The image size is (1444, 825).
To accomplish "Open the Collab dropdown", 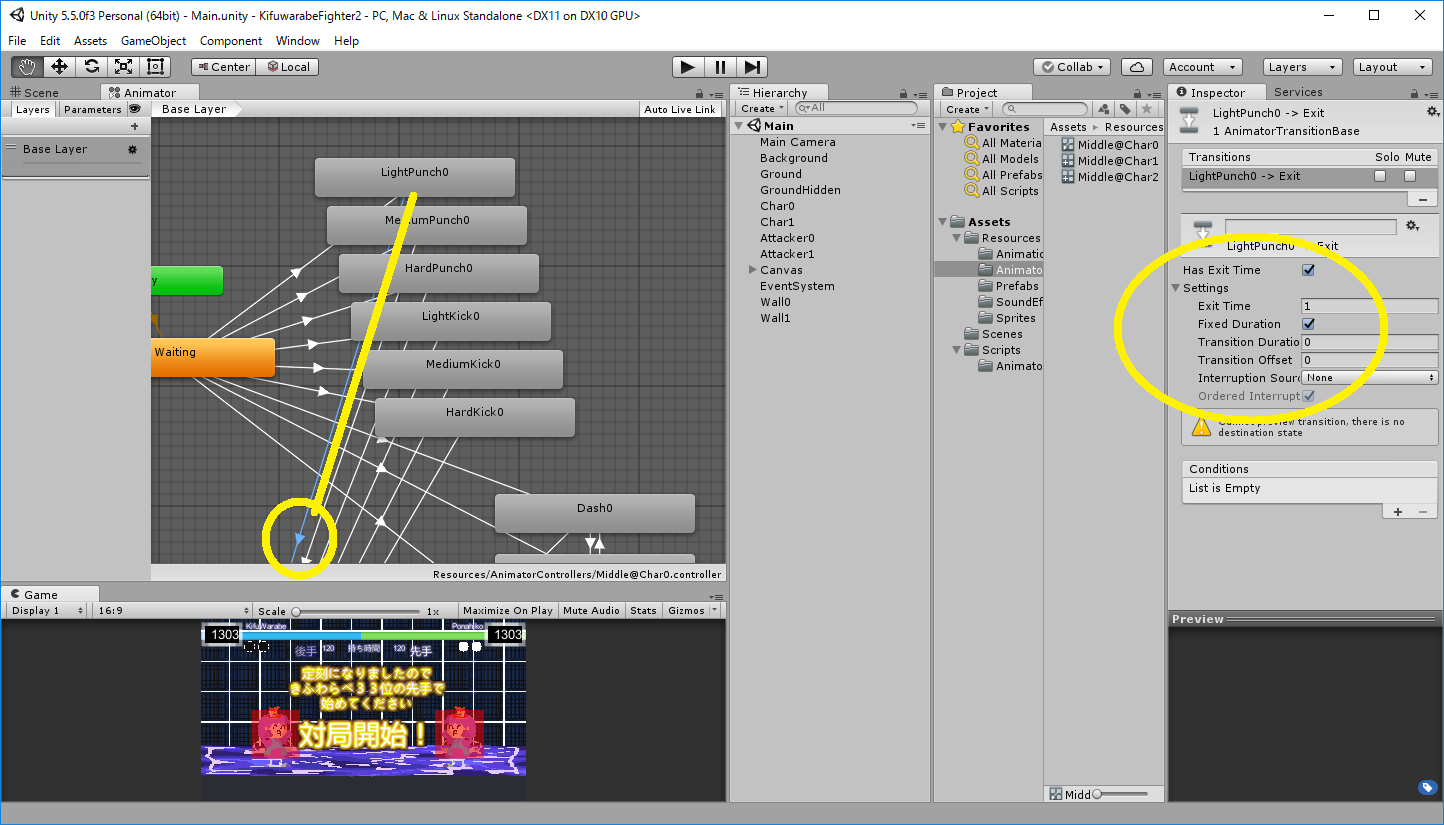I will pos(1072,67).
